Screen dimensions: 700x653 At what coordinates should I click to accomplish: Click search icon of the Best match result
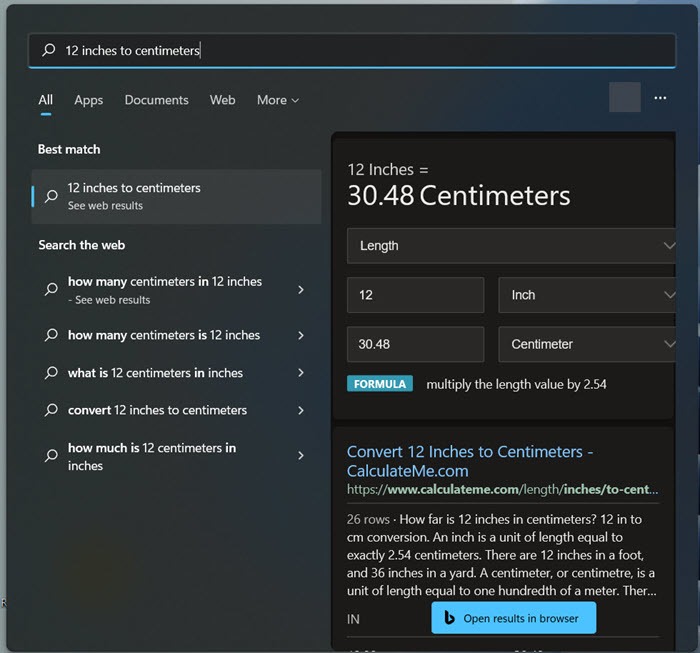pyautogui.click(x=52, y=196)
